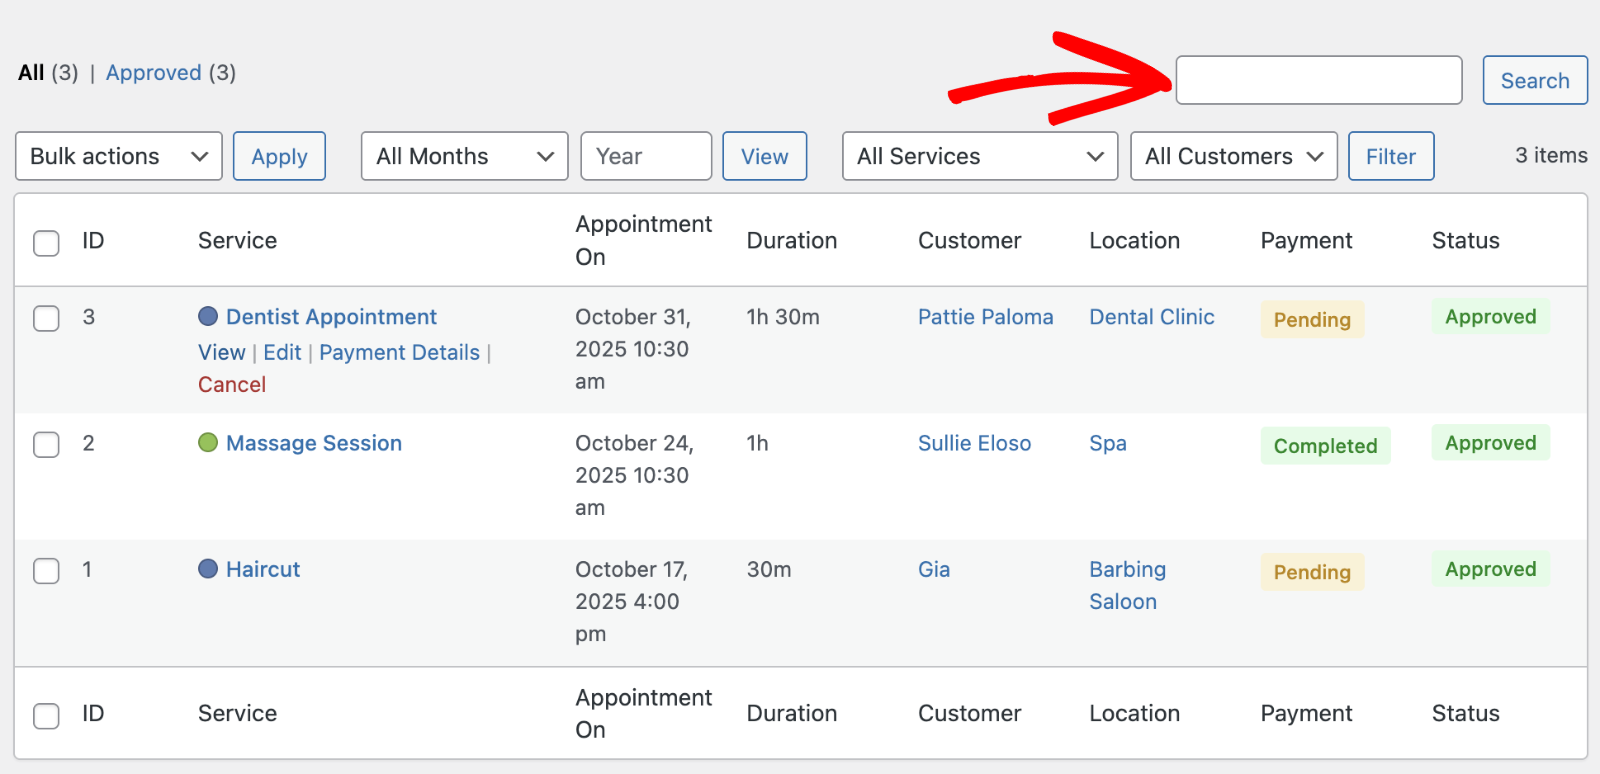Open the Massage Session service link
Viewport: 1600px width, 774px height.
point(314,443)
